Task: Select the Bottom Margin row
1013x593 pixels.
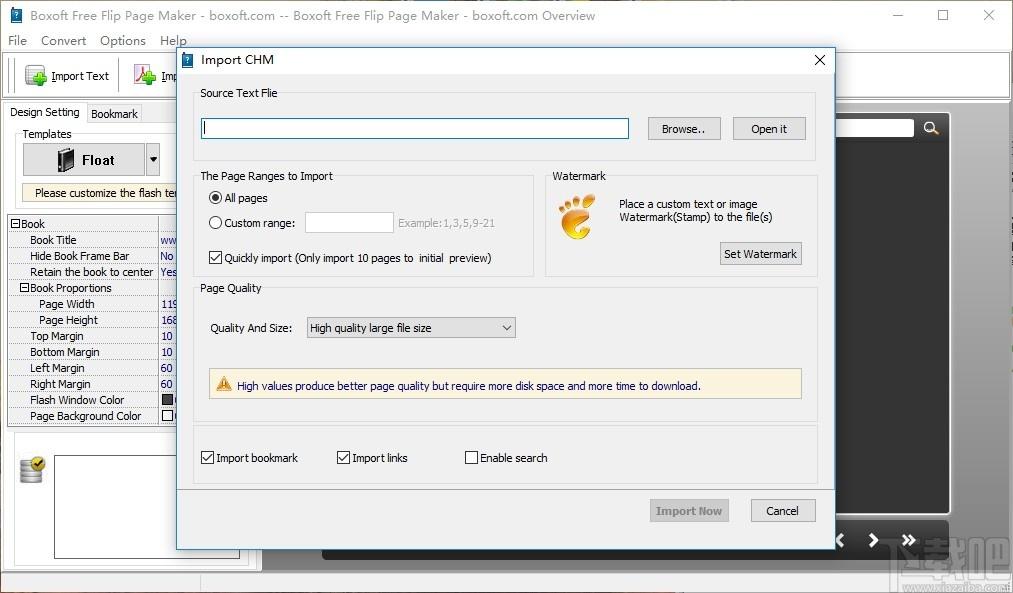Action: pos(92,352)
